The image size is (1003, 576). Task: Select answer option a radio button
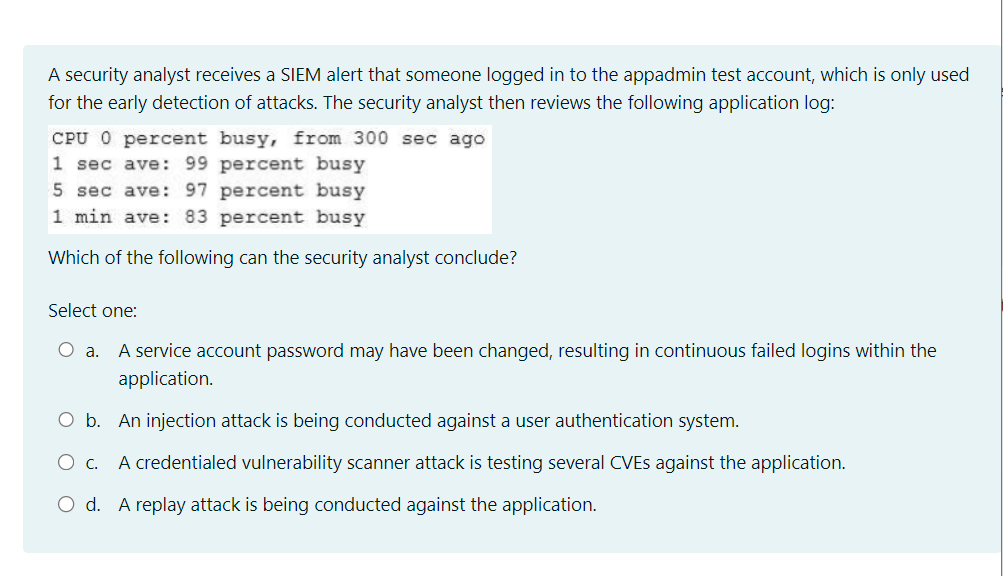[x=65, y=350]
